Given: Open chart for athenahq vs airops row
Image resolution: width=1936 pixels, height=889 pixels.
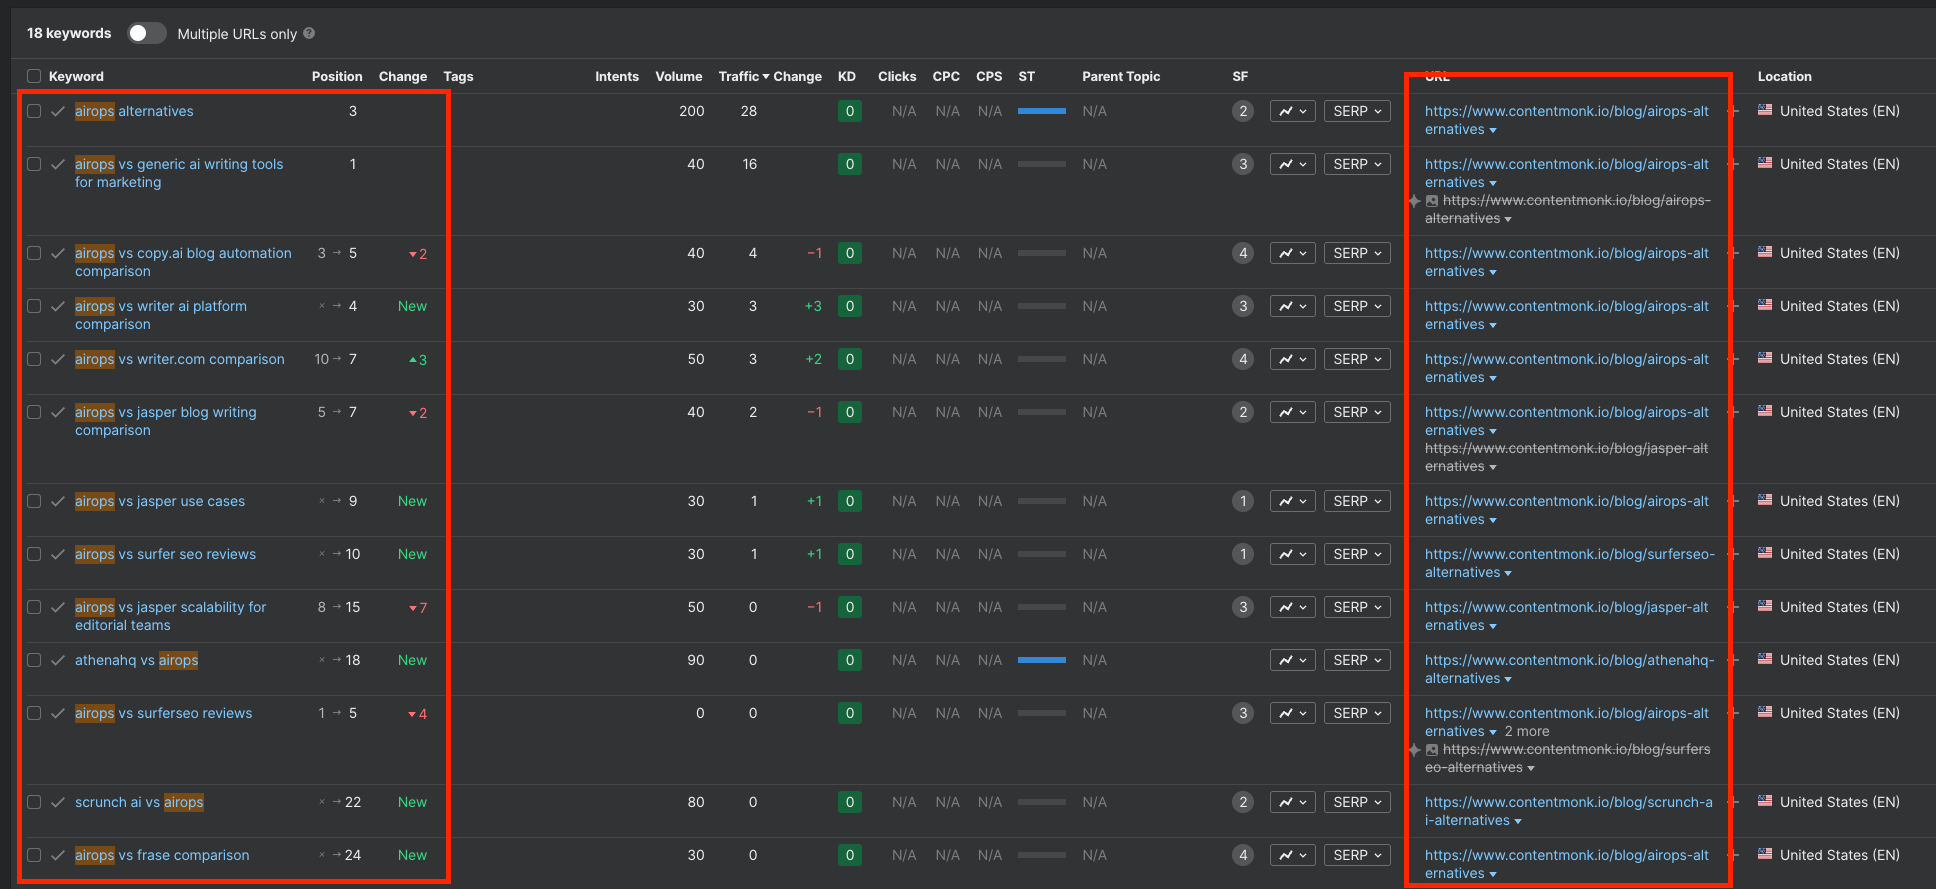Looking at the screenshot, I should pyautogui.click(x=1292, y=660).
